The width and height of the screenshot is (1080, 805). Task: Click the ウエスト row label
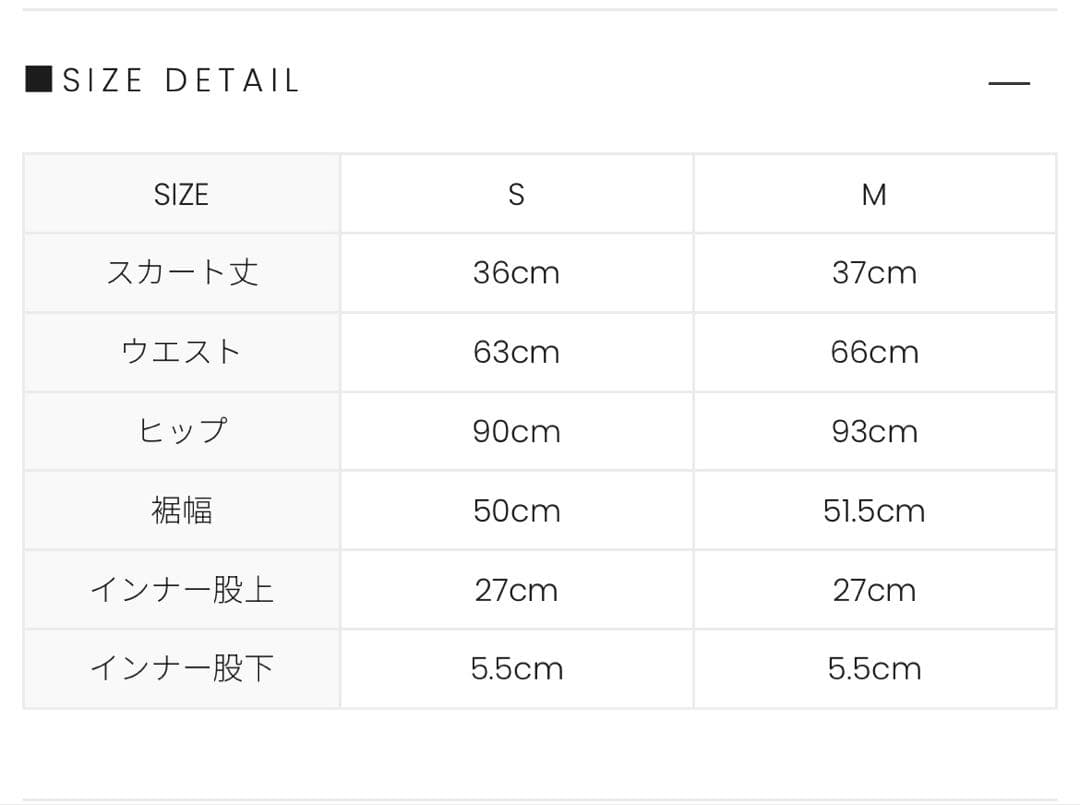(x=181, y=352)
